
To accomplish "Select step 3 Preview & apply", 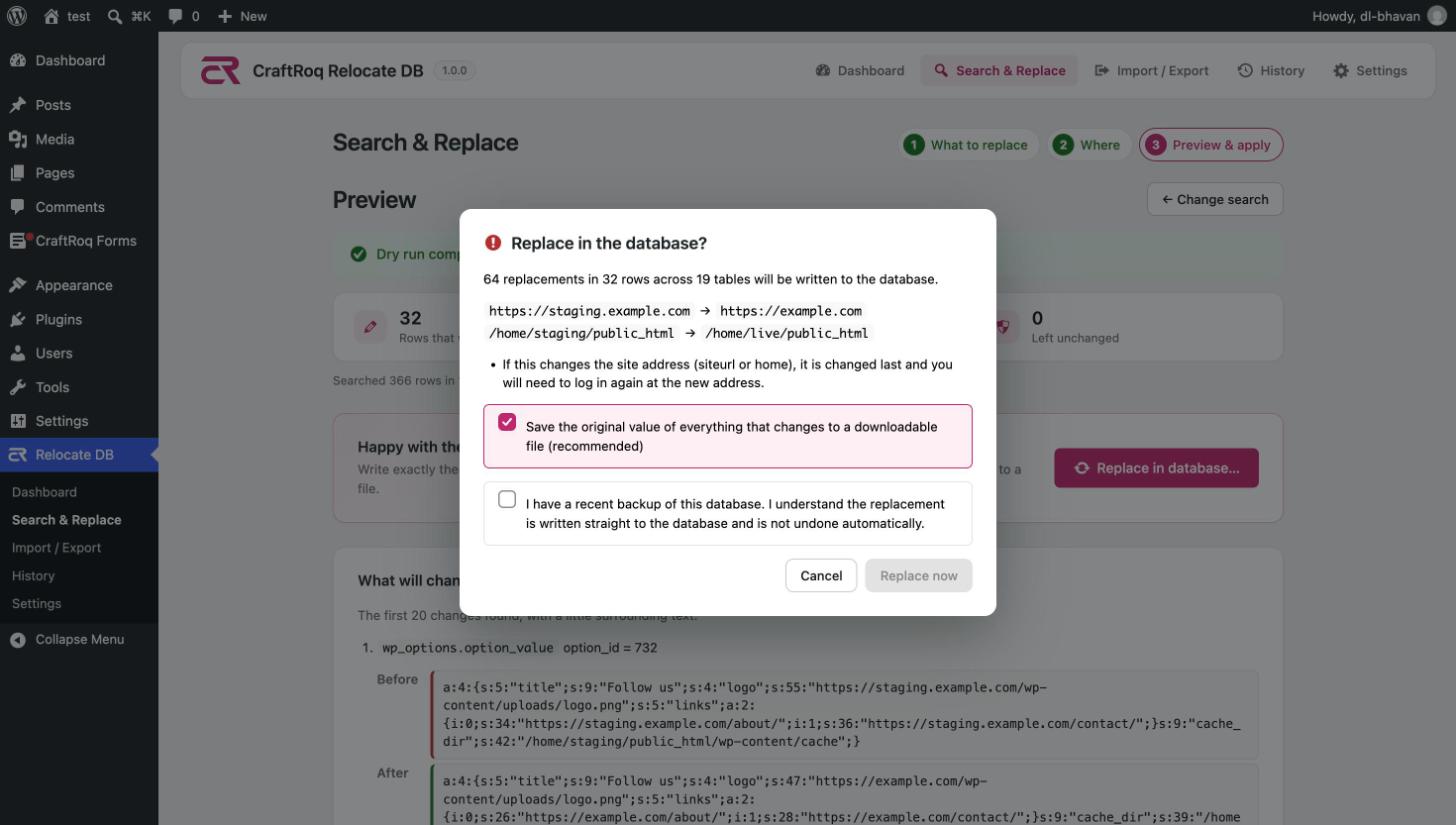I will tap(1211, 145).
